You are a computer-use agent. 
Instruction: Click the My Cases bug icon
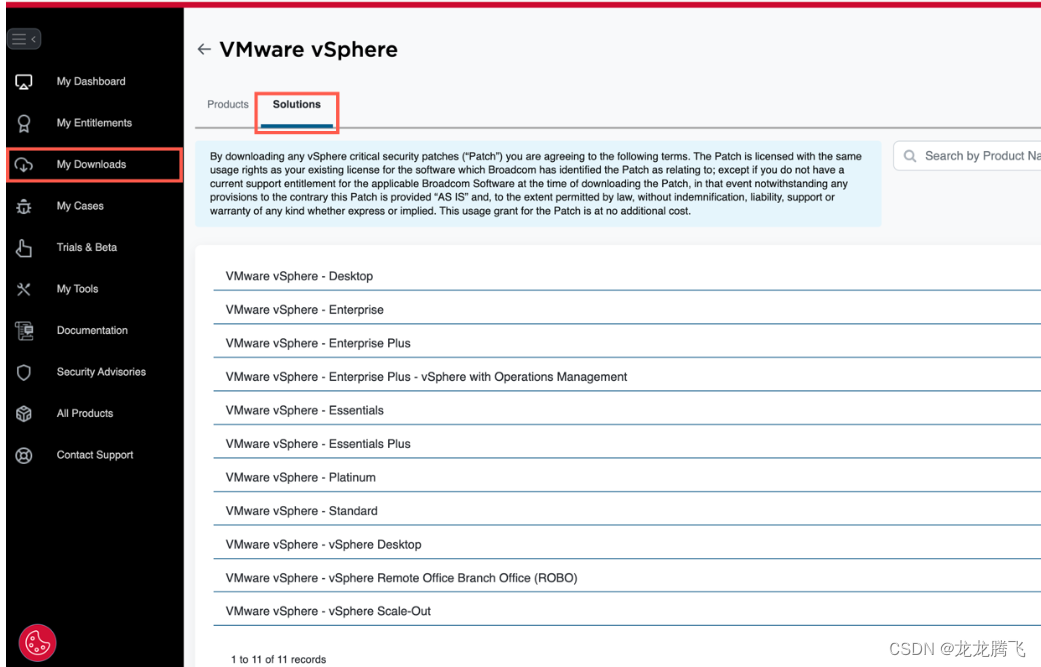click(24, 206)
